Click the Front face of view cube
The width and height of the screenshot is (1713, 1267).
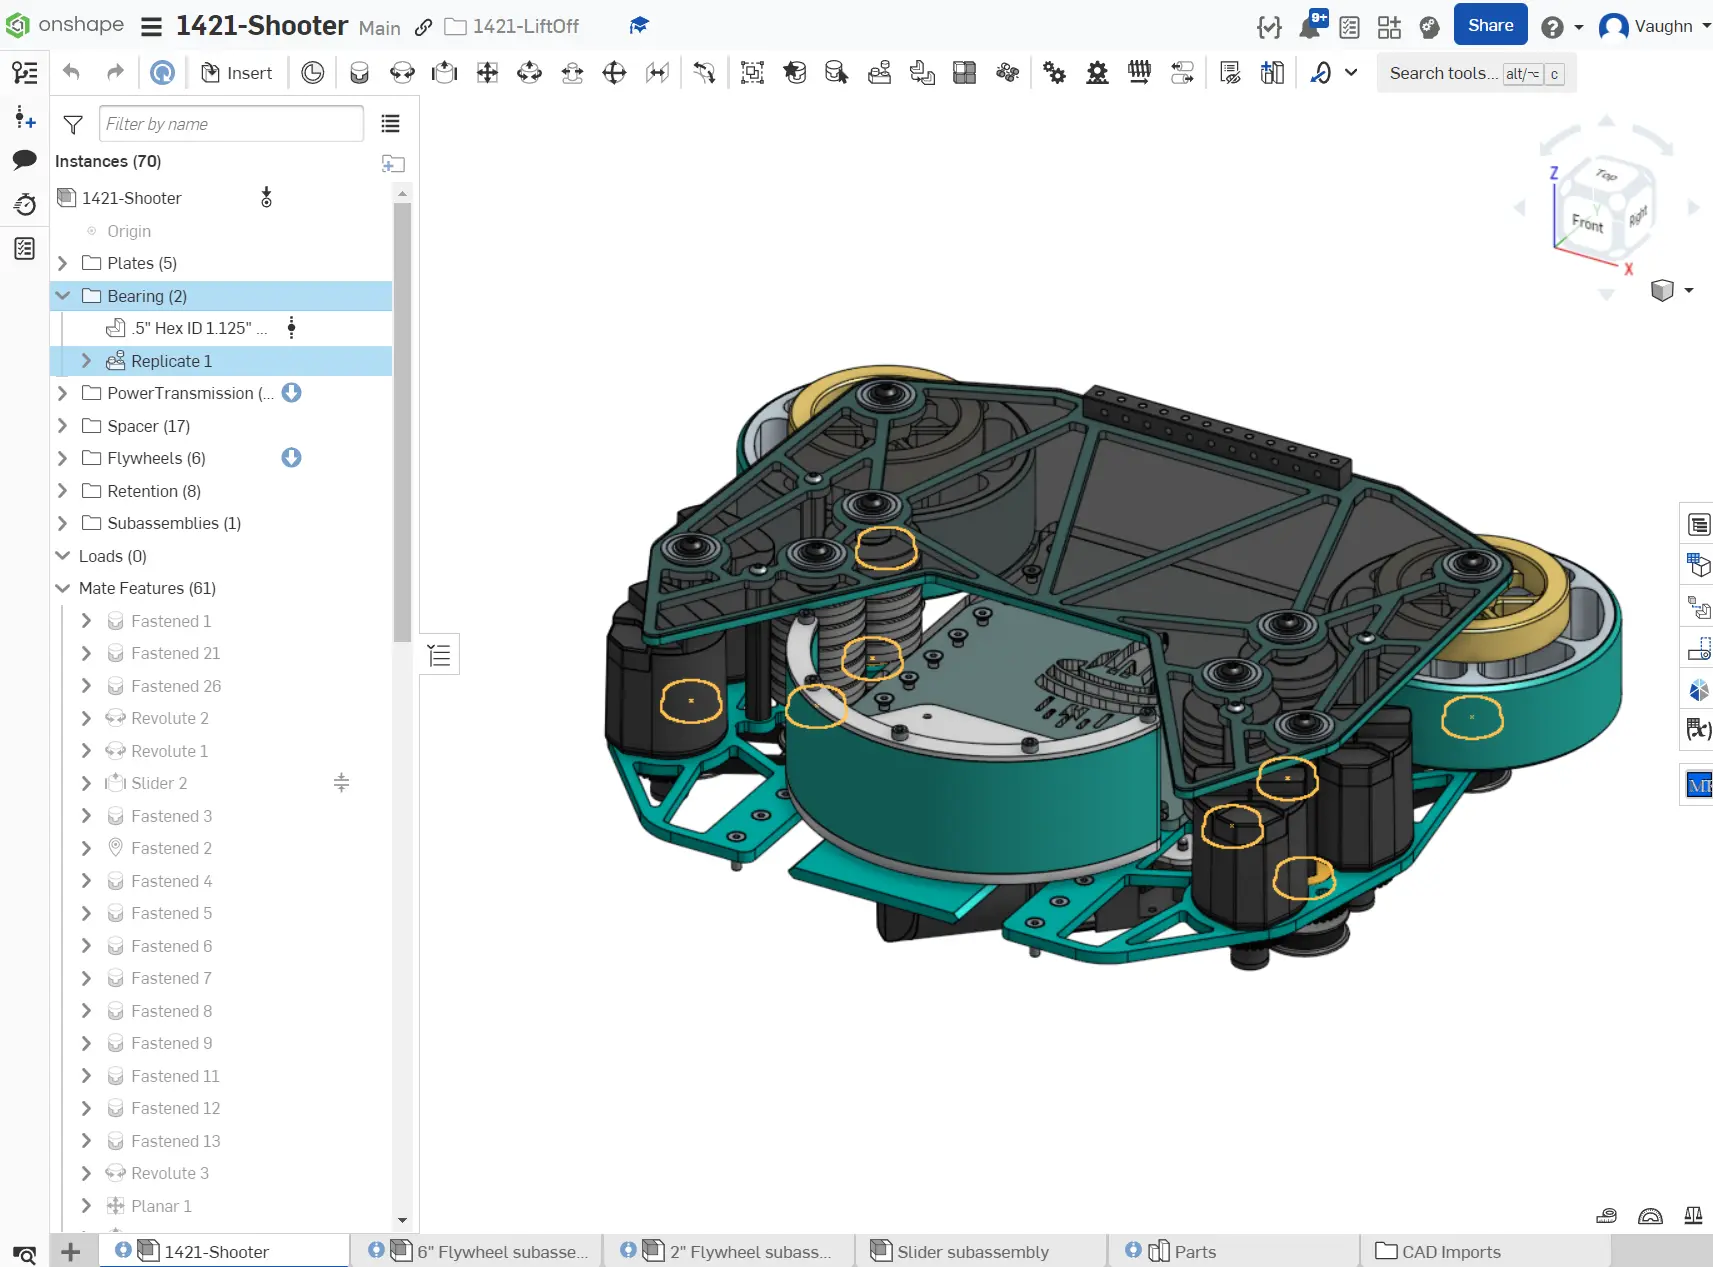point(1586,222)
